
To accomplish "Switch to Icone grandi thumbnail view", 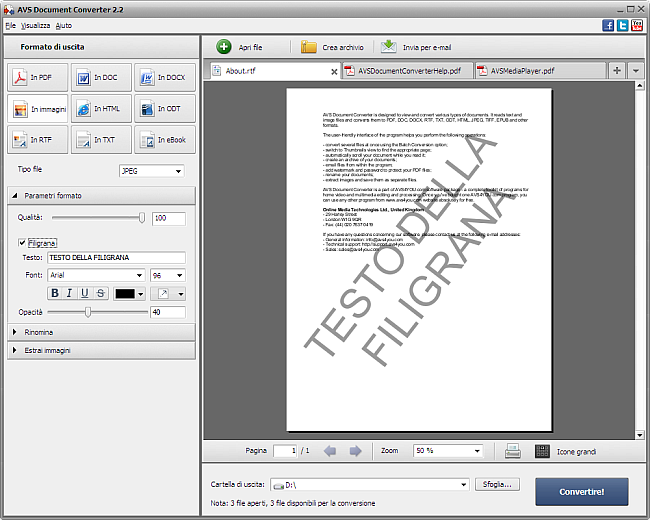I will [566, 451].
